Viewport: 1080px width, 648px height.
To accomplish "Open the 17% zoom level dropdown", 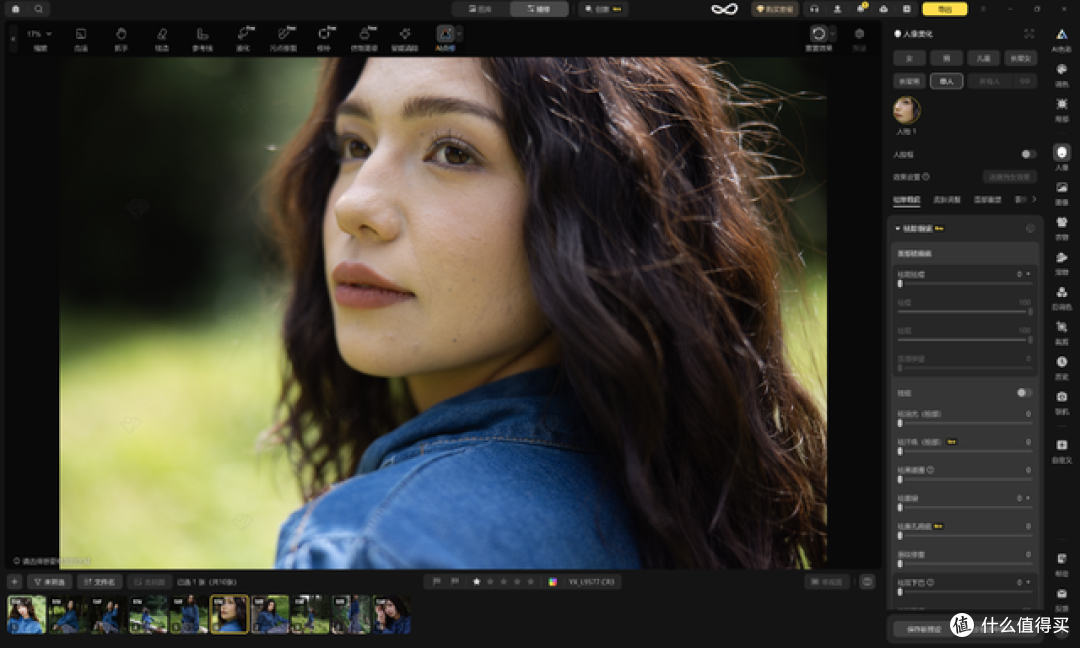I will 40,34.
